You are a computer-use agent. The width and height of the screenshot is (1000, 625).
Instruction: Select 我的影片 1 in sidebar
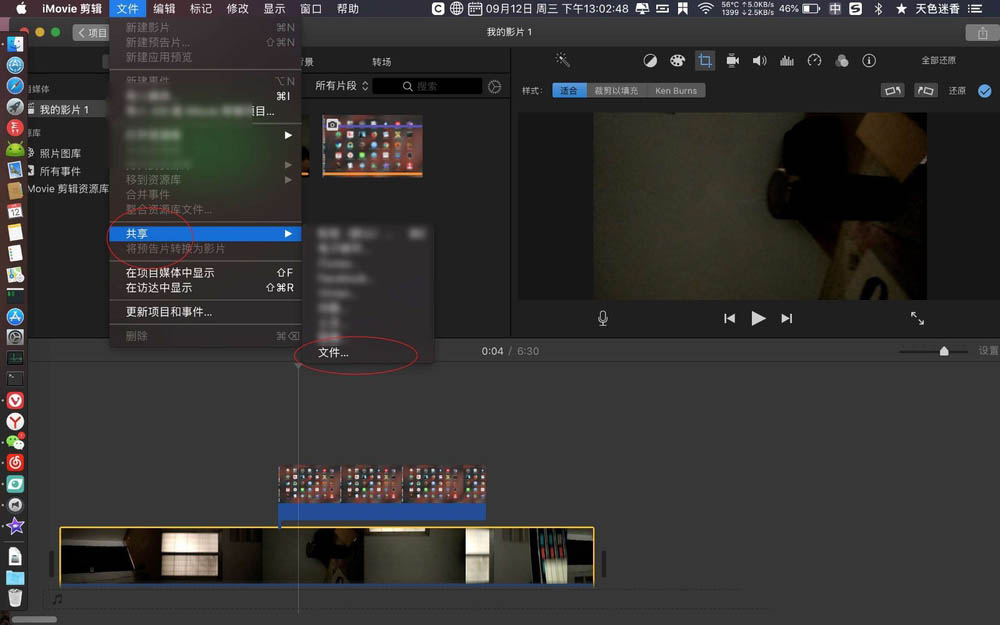coord(64,110)
